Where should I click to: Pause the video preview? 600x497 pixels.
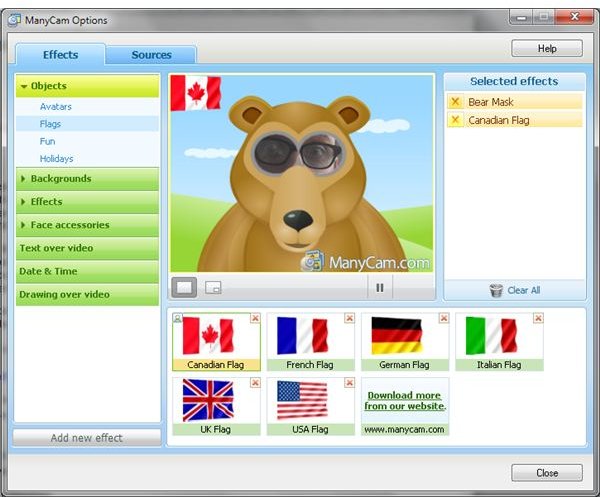point(380,287)
